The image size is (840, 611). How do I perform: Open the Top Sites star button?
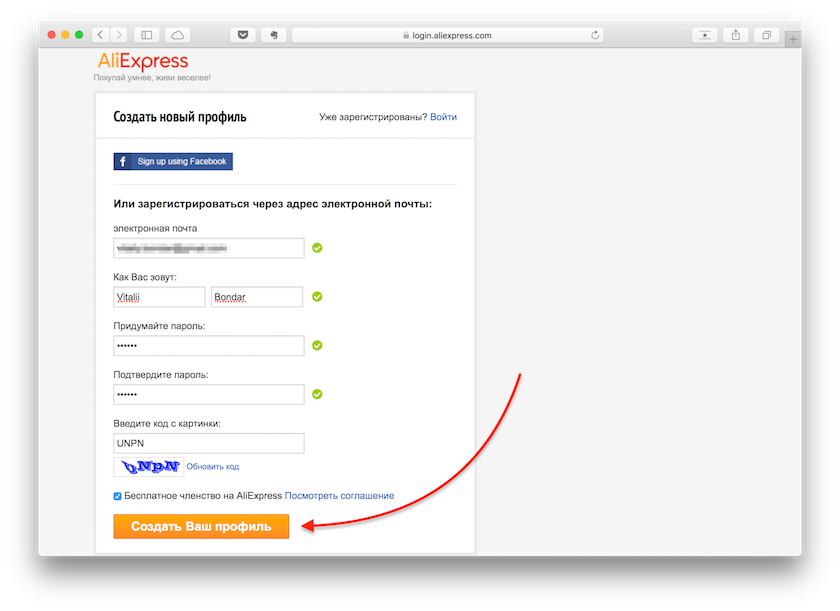(704, 35)
